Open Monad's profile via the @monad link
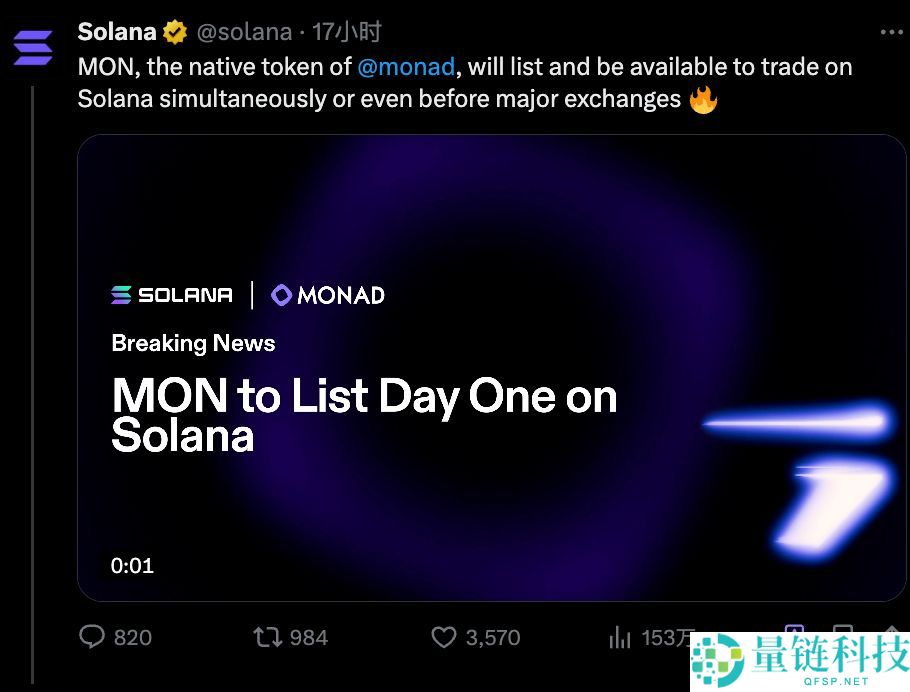This screenshot has height=692, width=910. click(x=407, y=67)
